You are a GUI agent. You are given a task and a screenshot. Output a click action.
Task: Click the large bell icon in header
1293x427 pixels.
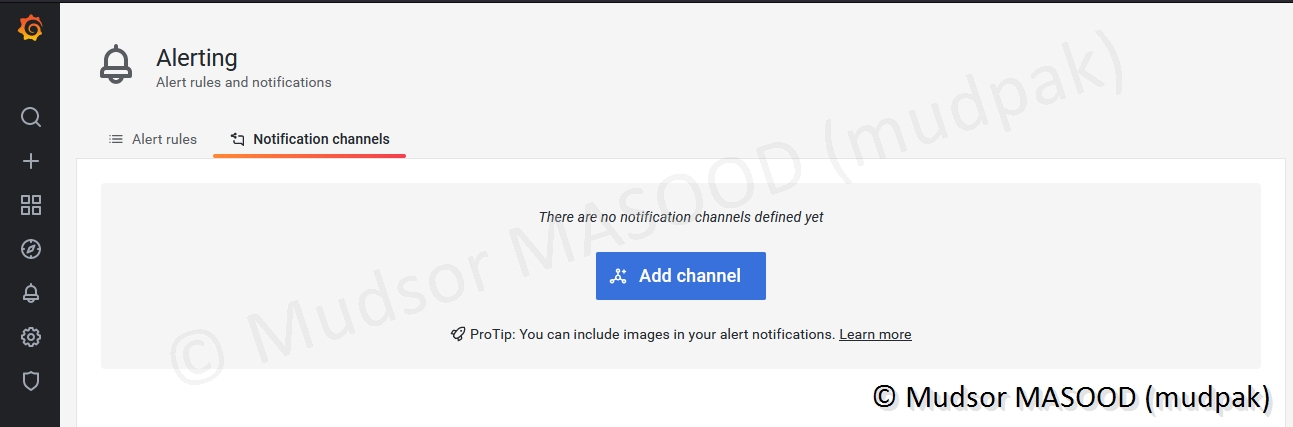tap(116, 65)
